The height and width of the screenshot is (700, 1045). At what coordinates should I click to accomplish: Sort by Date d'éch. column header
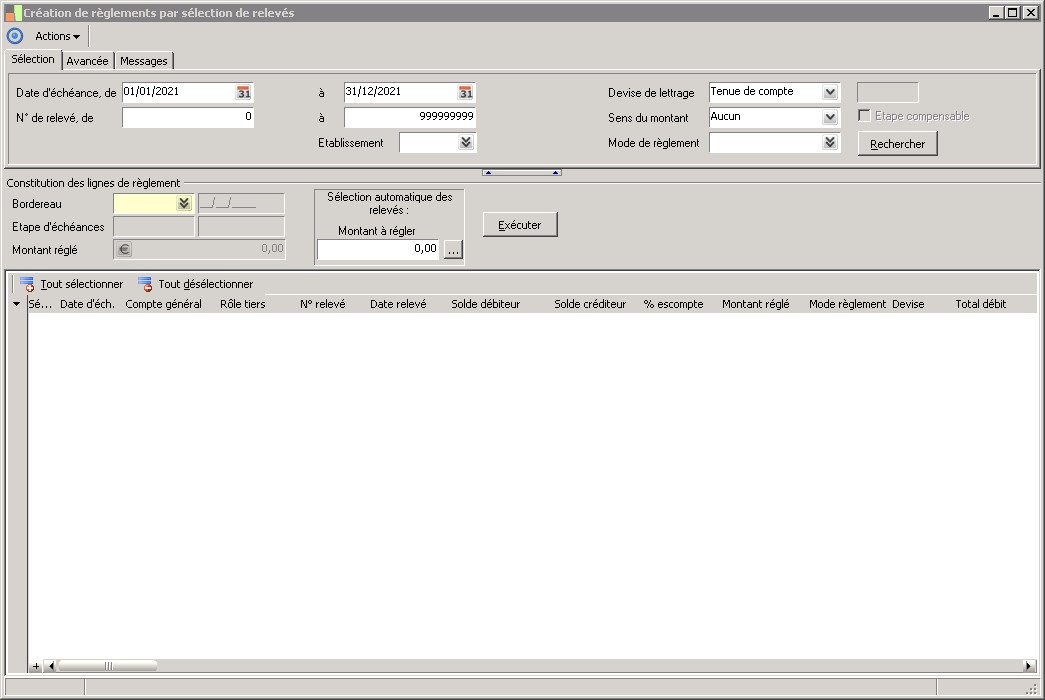point(87,304)
